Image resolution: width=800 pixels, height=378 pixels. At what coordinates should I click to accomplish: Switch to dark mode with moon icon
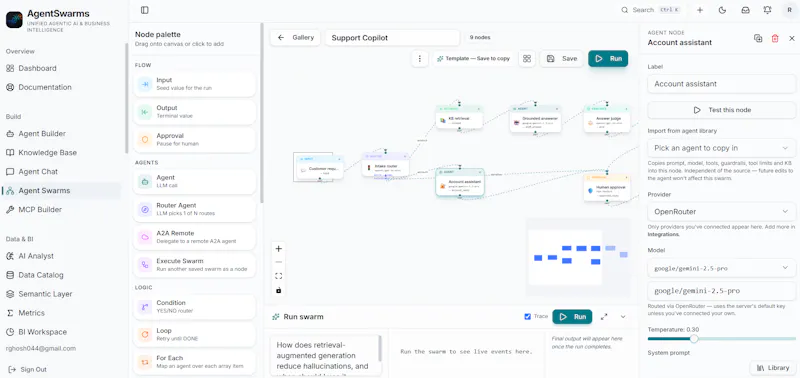click(722, 10)
